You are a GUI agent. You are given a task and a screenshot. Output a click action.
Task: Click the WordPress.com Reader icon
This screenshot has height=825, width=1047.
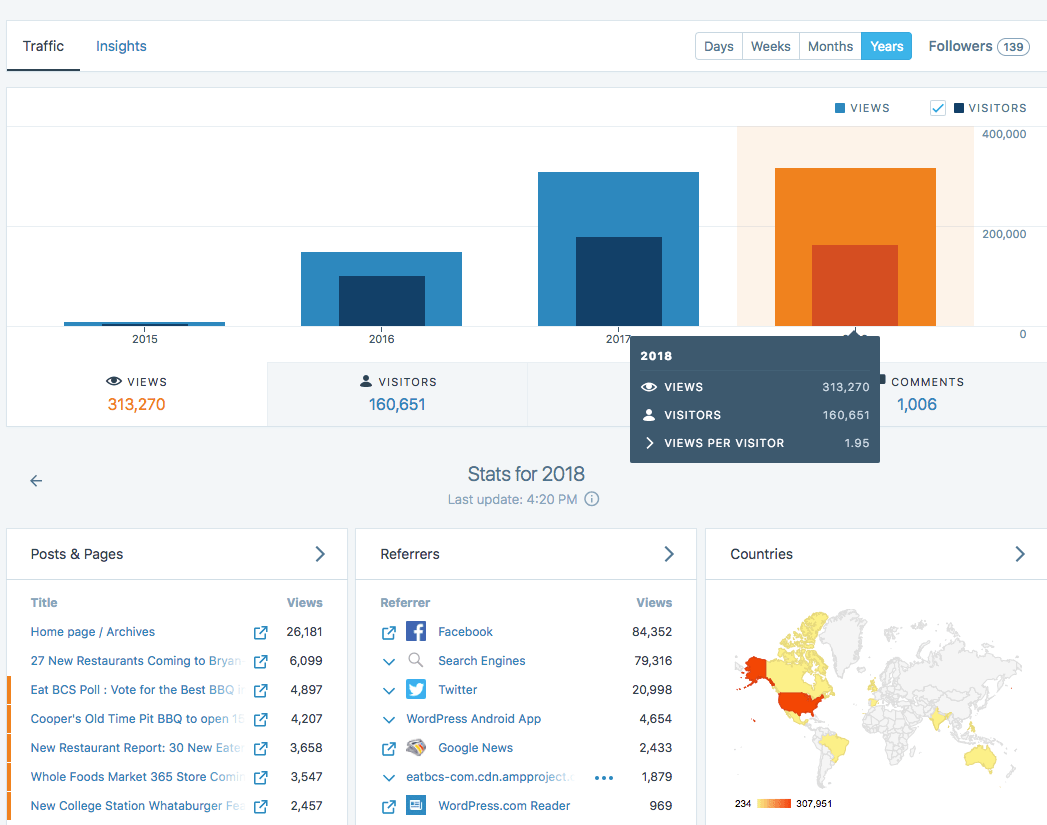pyautogui.click(x=416, y=806)
